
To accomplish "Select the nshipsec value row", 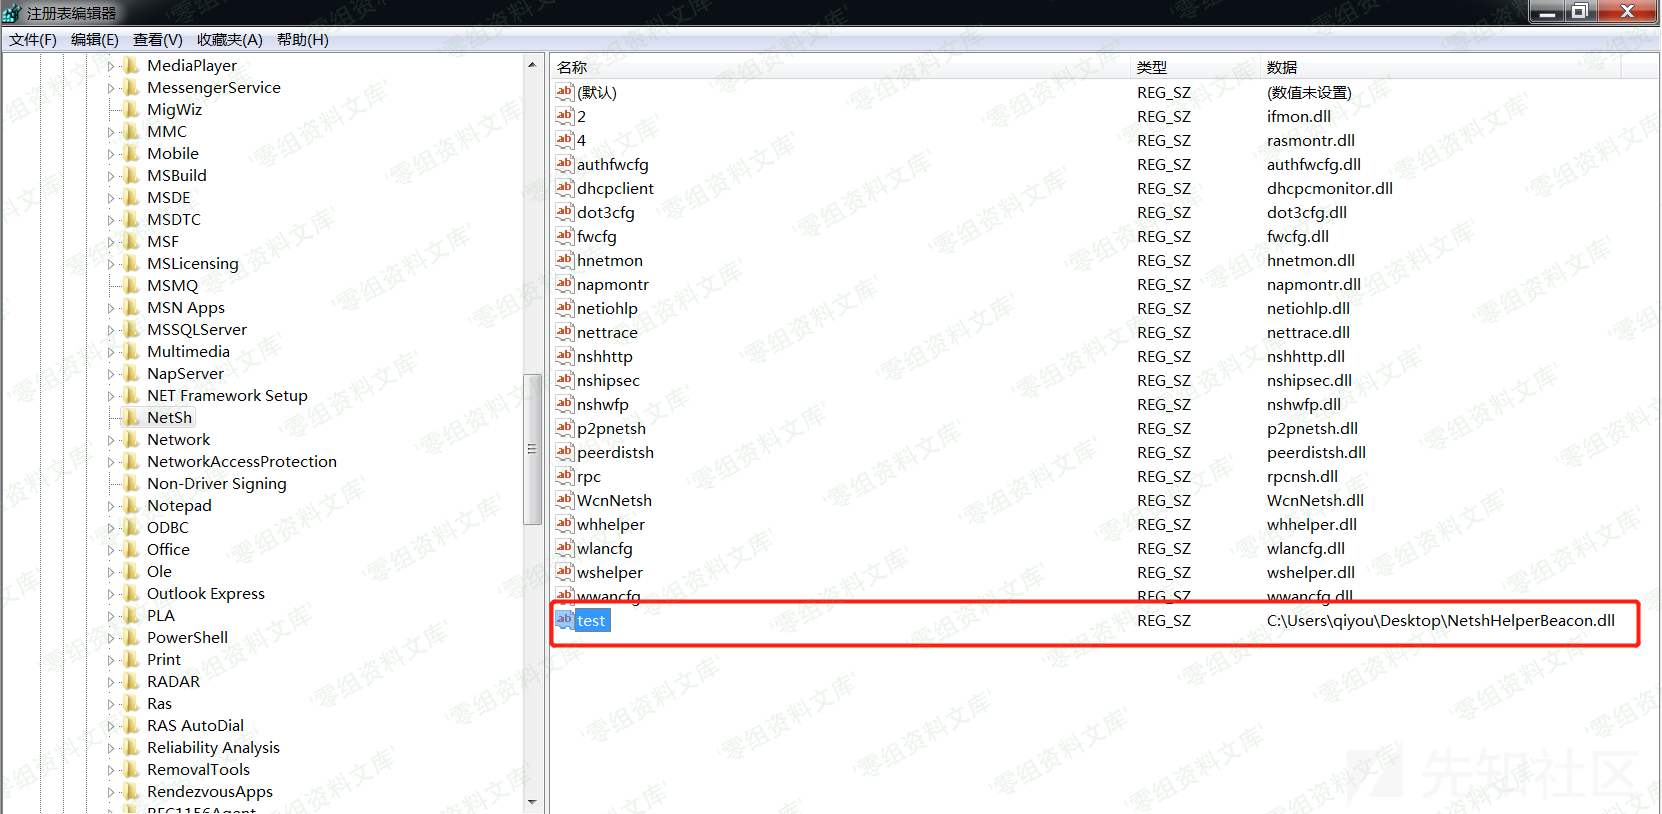I will pyautogui.click(x=608, y=381).
